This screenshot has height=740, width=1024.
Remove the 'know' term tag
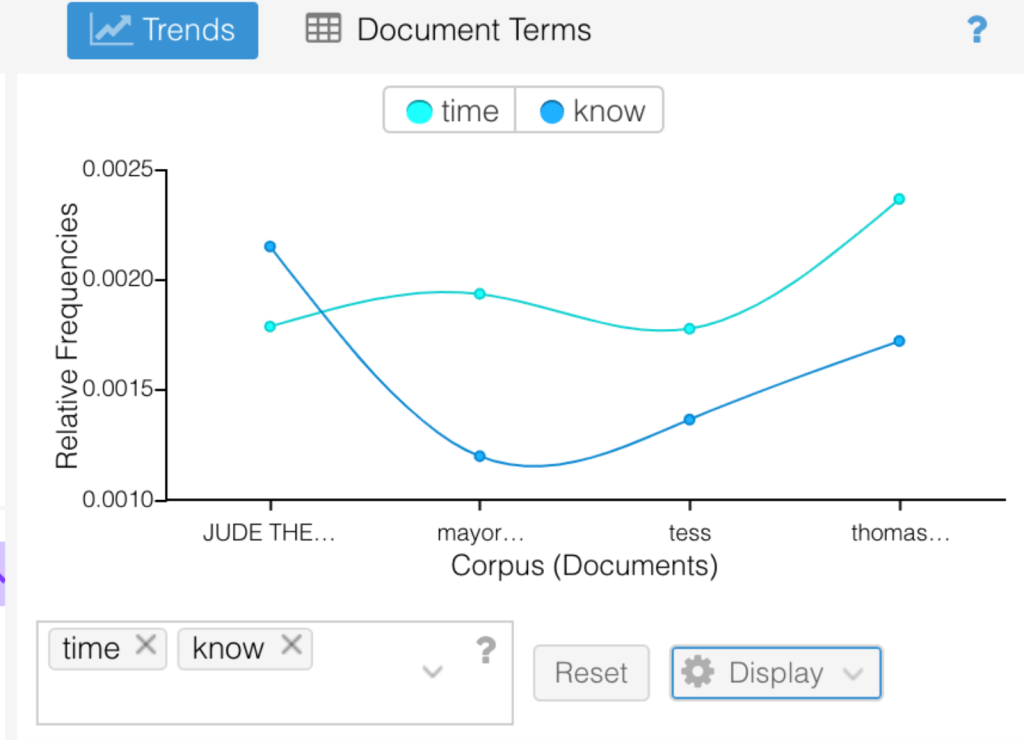291,646
